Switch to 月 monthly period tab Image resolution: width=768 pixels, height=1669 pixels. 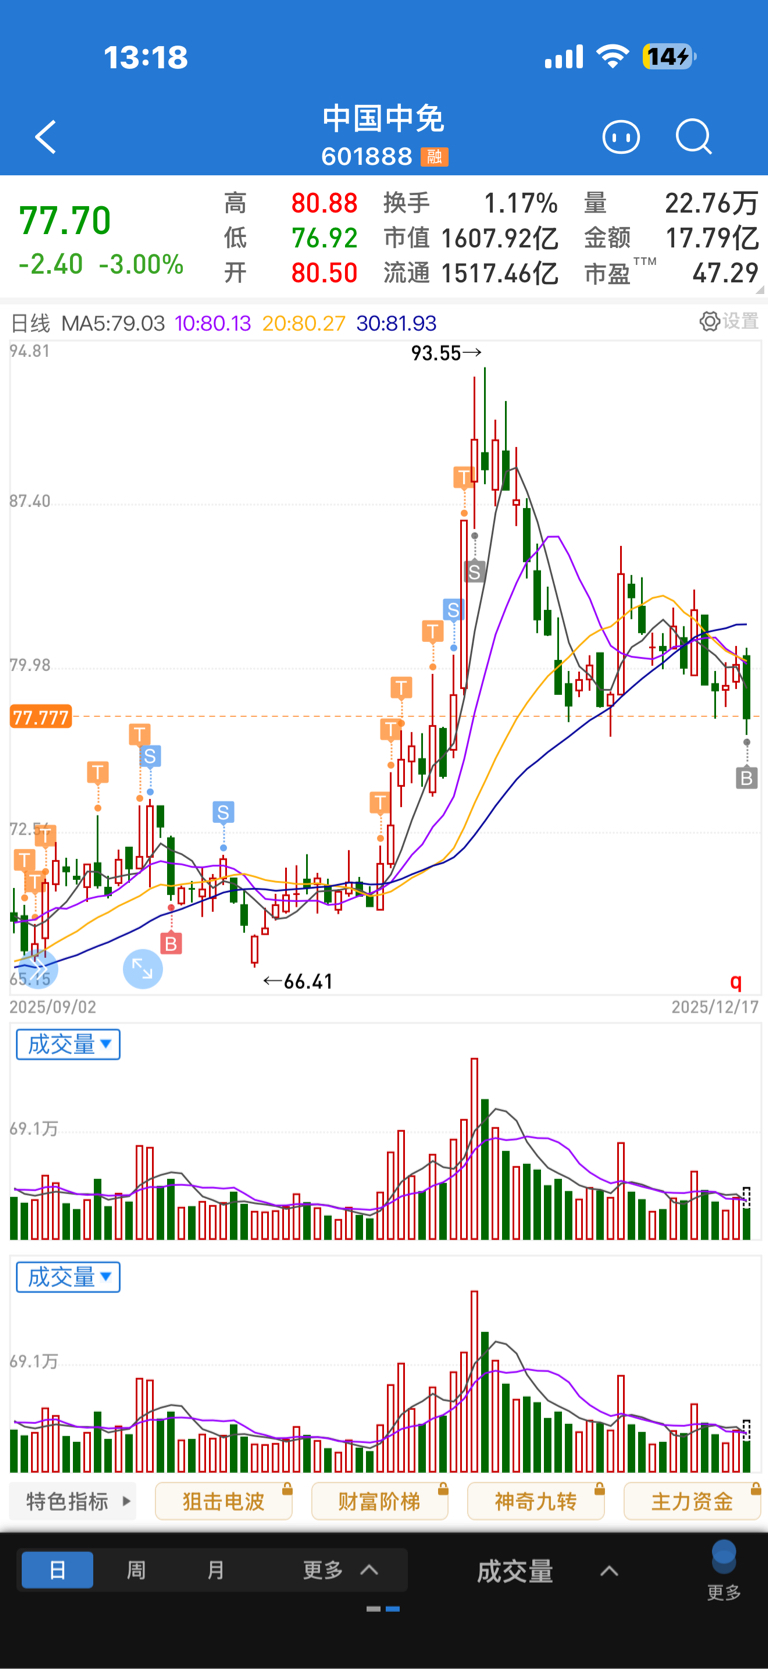click(215, 1570)
